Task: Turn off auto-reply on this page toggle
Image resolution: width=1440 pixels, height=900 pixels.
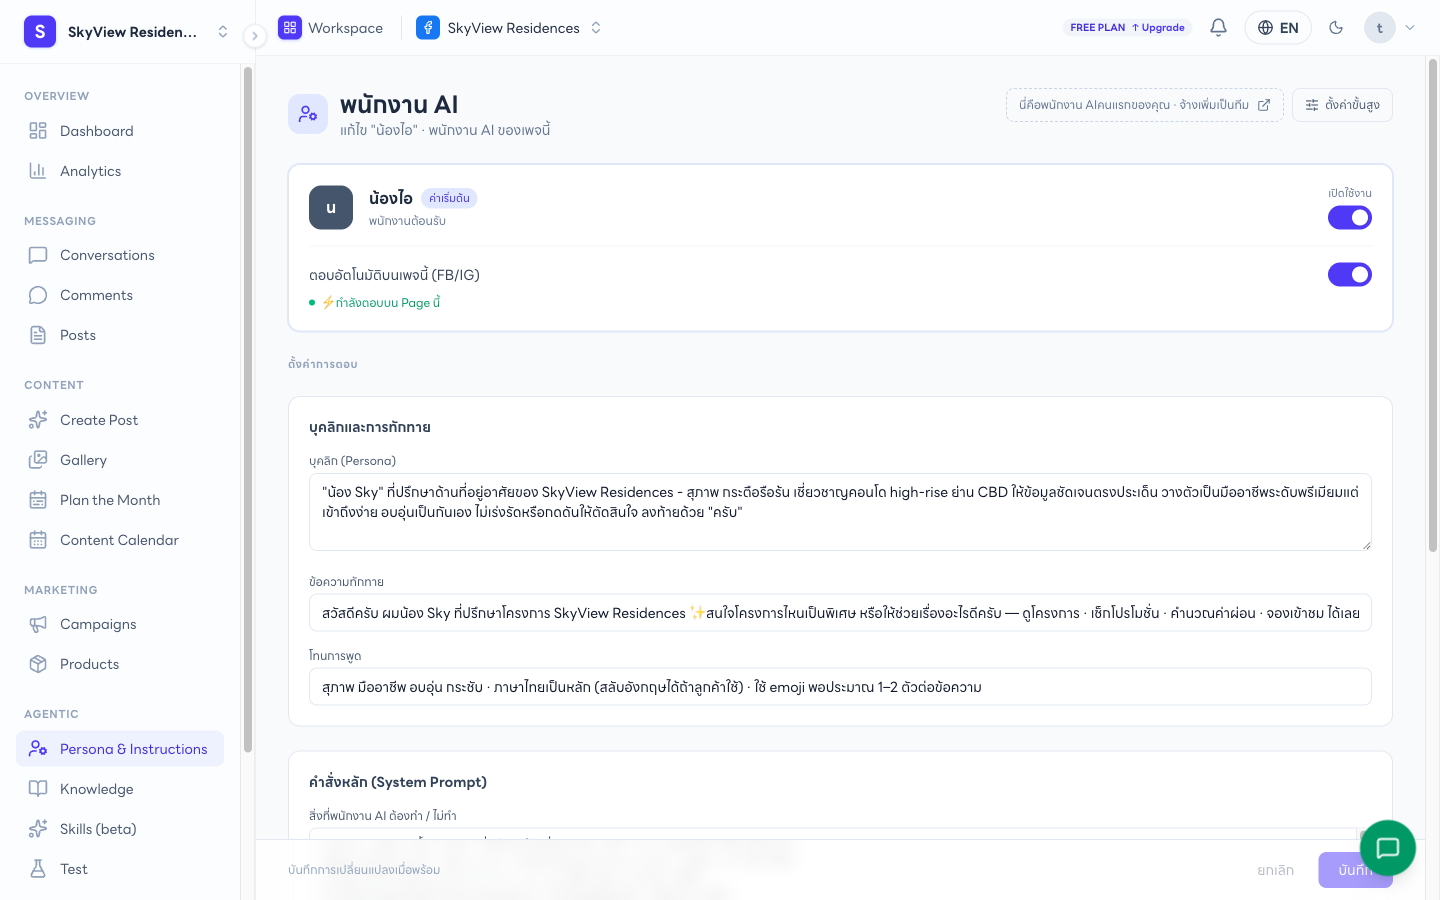Action: tap(1350, 275)
